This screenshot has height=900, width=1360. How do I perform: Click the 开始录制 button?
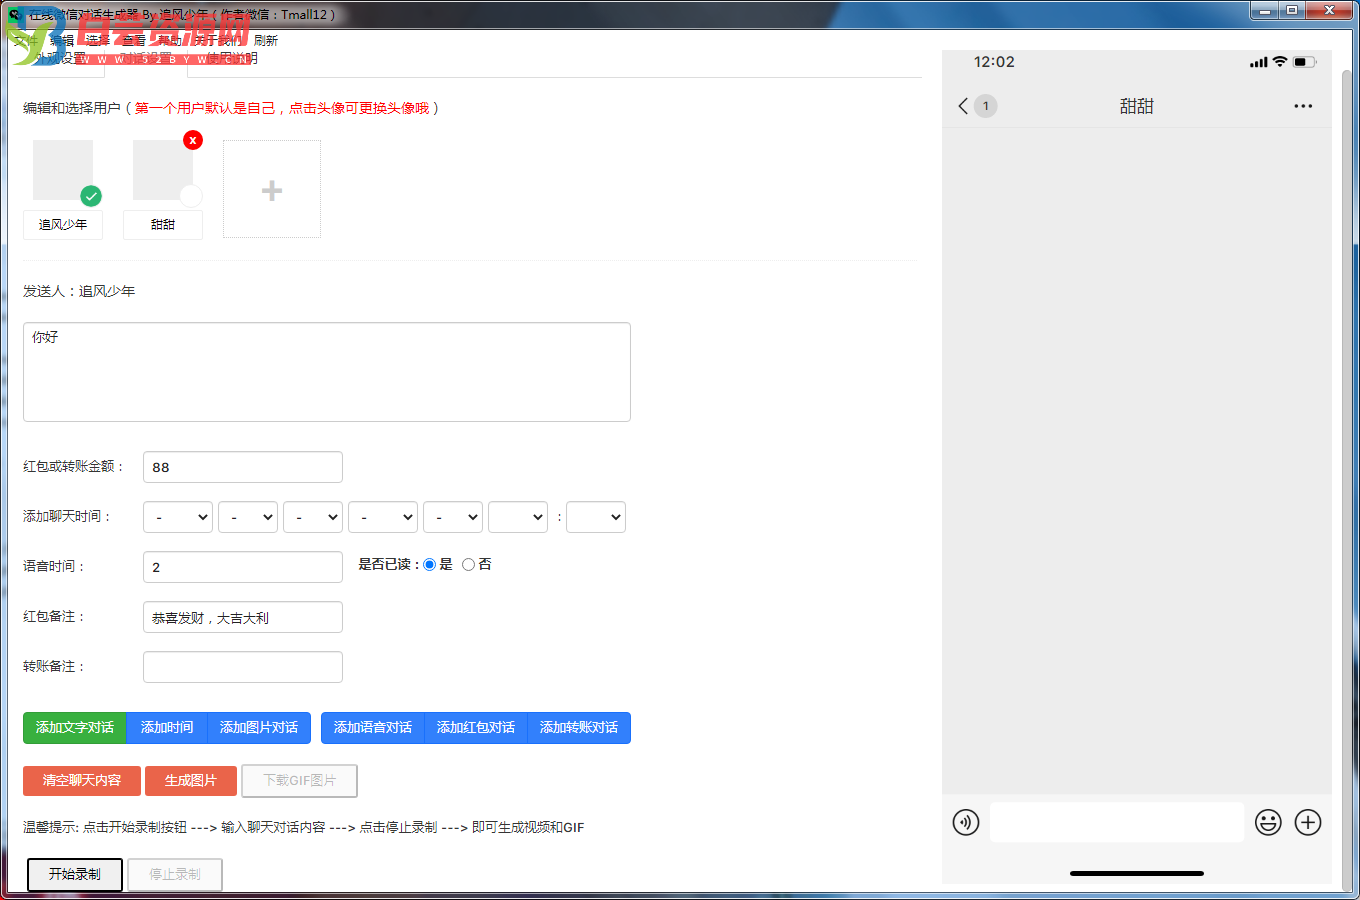pos(75,875)
